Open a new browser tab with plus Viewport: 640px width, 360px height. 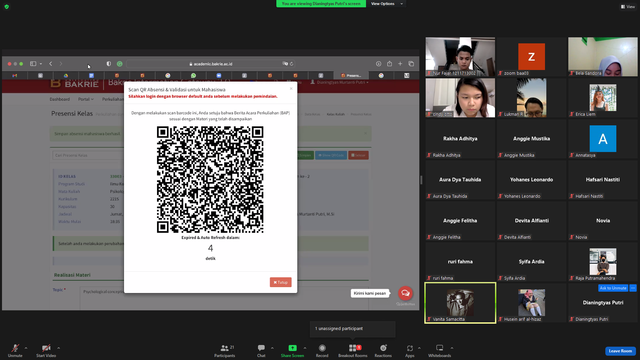pos(400,64)
